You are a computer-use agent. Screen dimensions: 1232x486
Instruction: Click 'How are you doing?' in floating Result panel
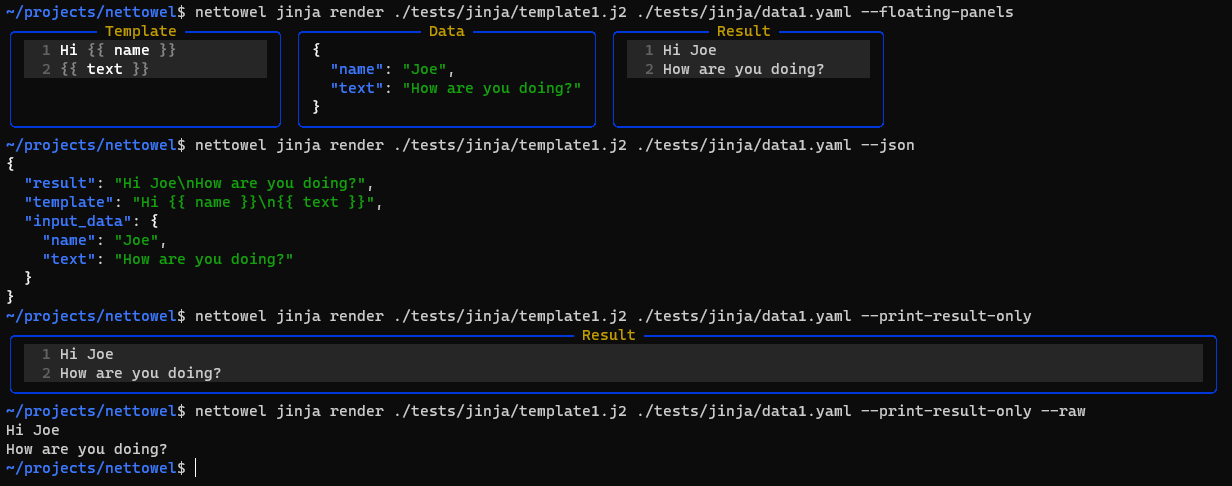pyautogui.click(x=744, y=69)
